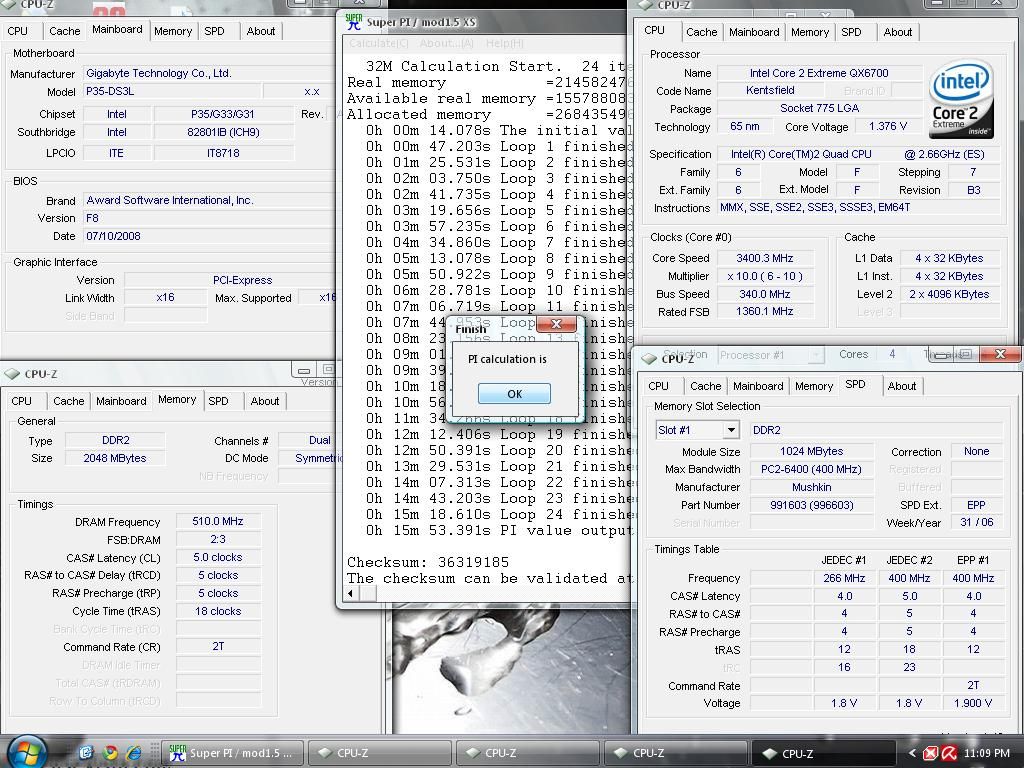
Task: Launch Google Chrome from Quick Launch
Action: tap(110, 753)
